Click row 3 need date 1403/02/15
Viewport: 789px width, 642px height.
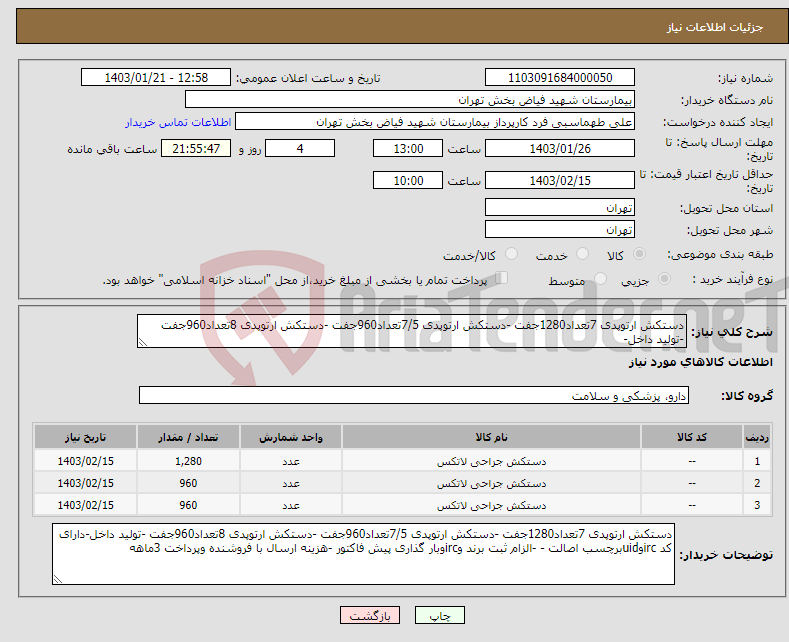point(86,505)
